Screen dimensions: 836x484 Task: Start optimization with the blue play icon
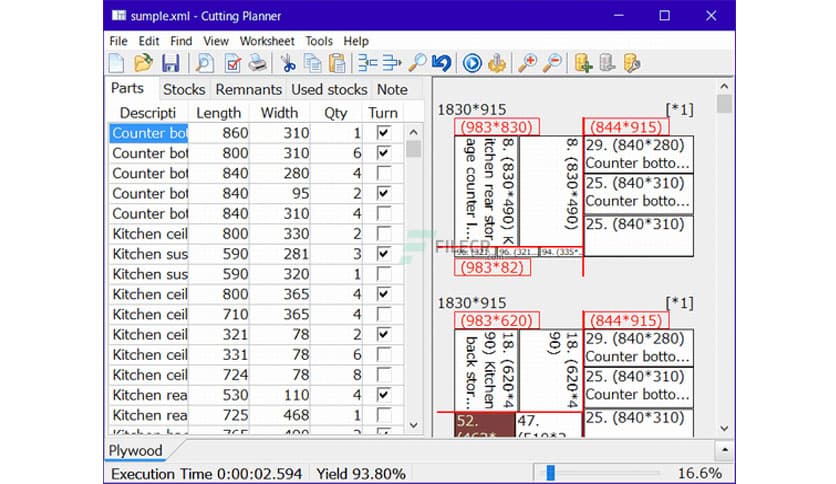[x=472, y=63]
